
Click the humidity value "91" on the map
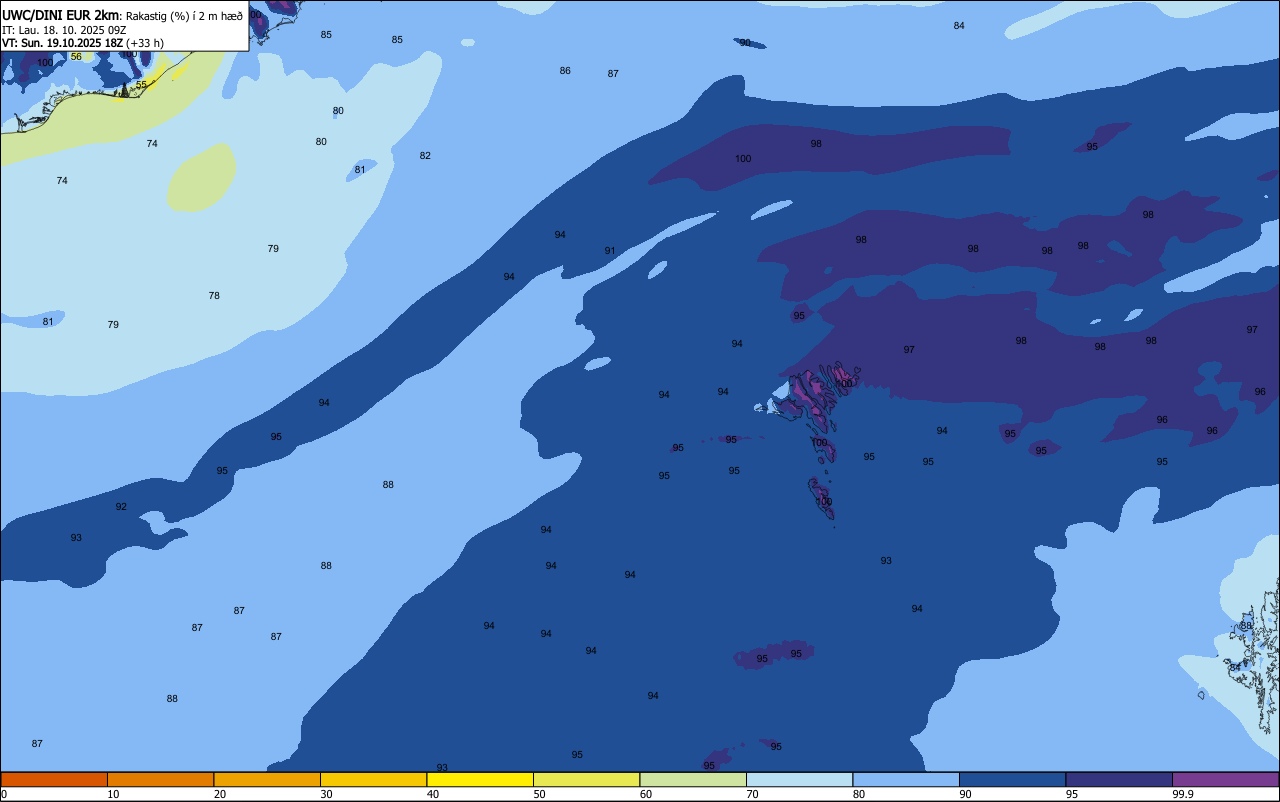click(610, 251)
